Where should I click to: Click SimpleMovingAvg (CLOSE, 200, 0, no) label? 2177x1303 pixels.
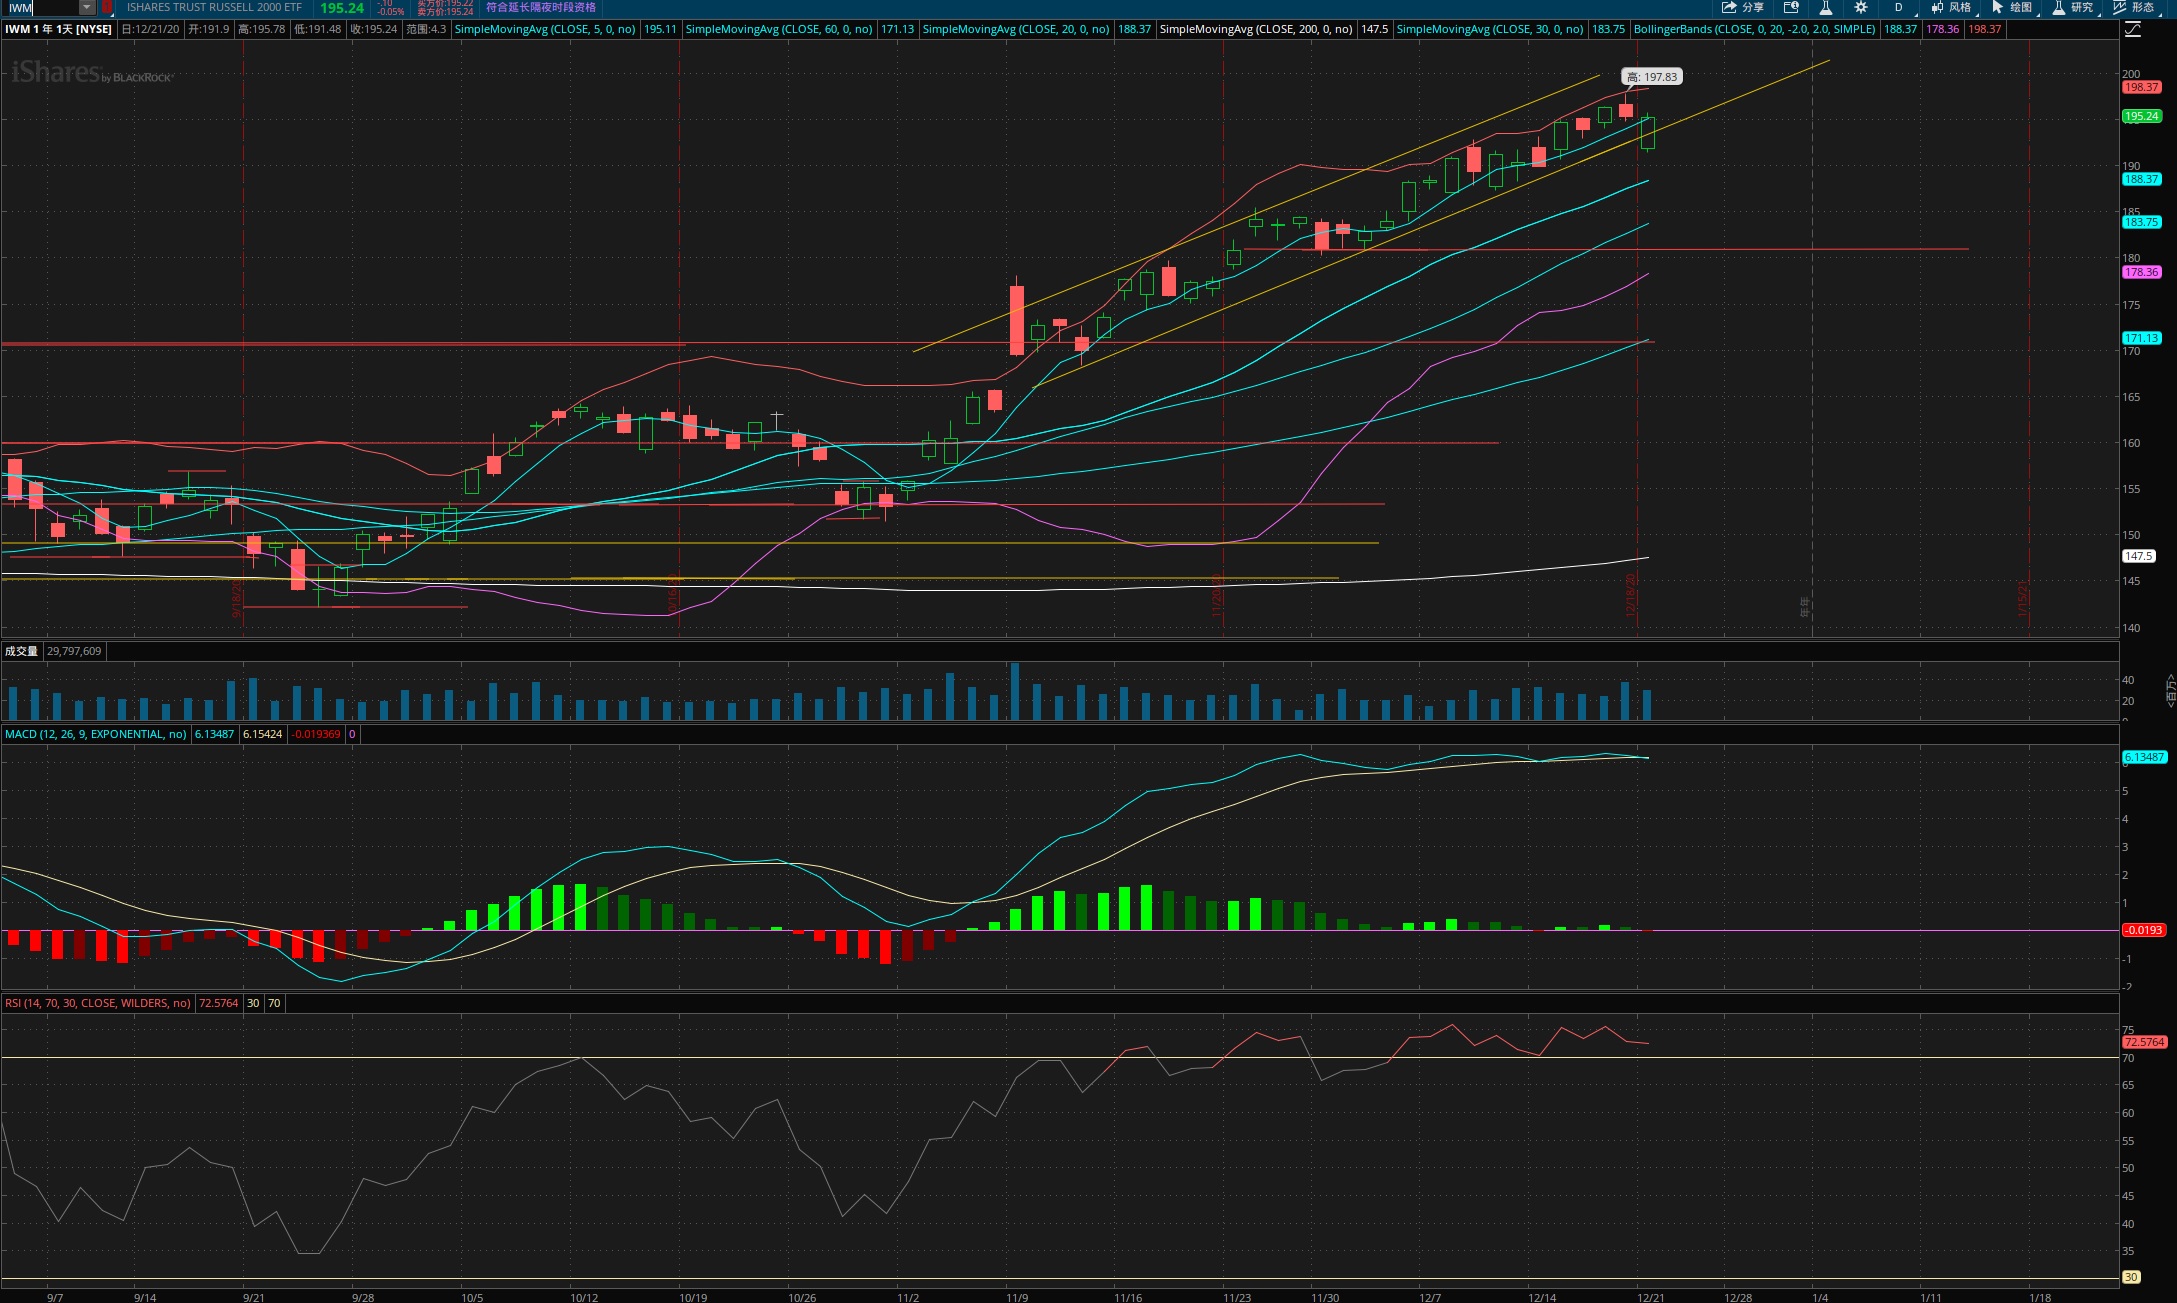[x=1256, y=29]
